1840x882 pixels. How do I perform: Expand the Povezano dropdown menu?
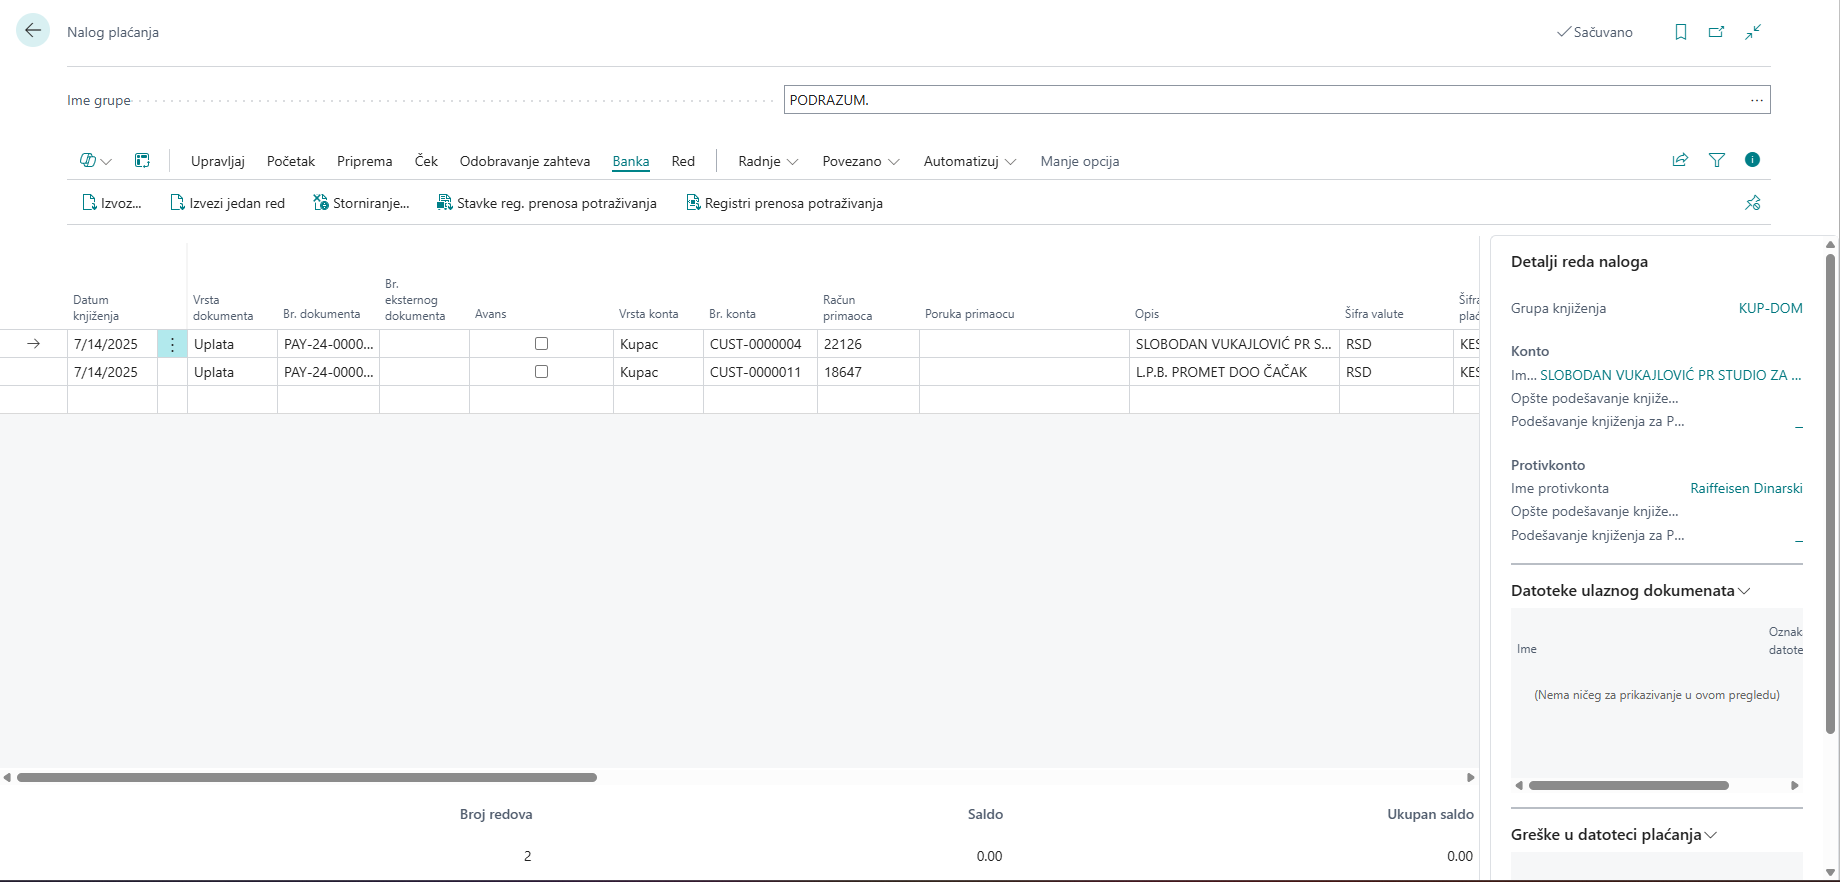860,161
